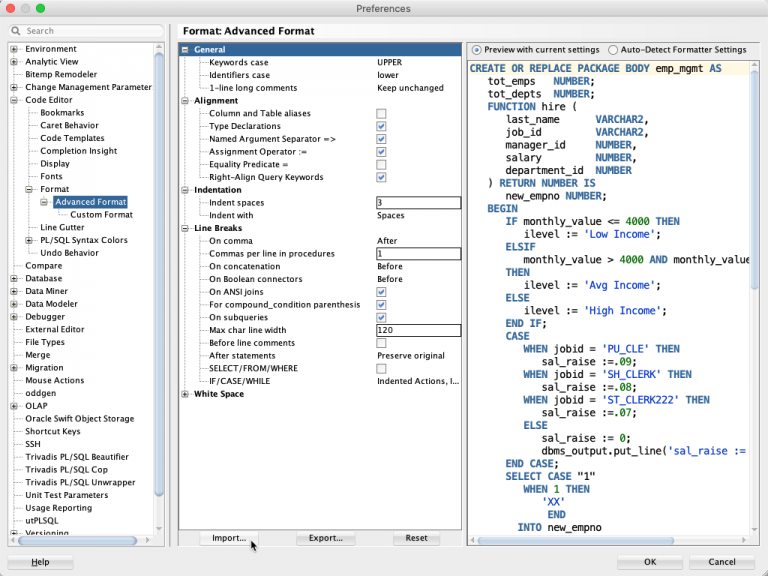Click the Max char line width field
This screenshot has width=768, height=576.
[418, 330]
